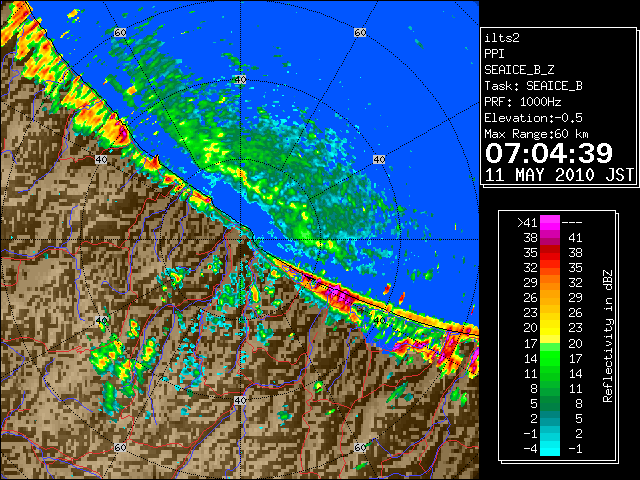640x480 pixels.
Task: Click the '41' label in legend's right column
Action: tap(575, 238)
